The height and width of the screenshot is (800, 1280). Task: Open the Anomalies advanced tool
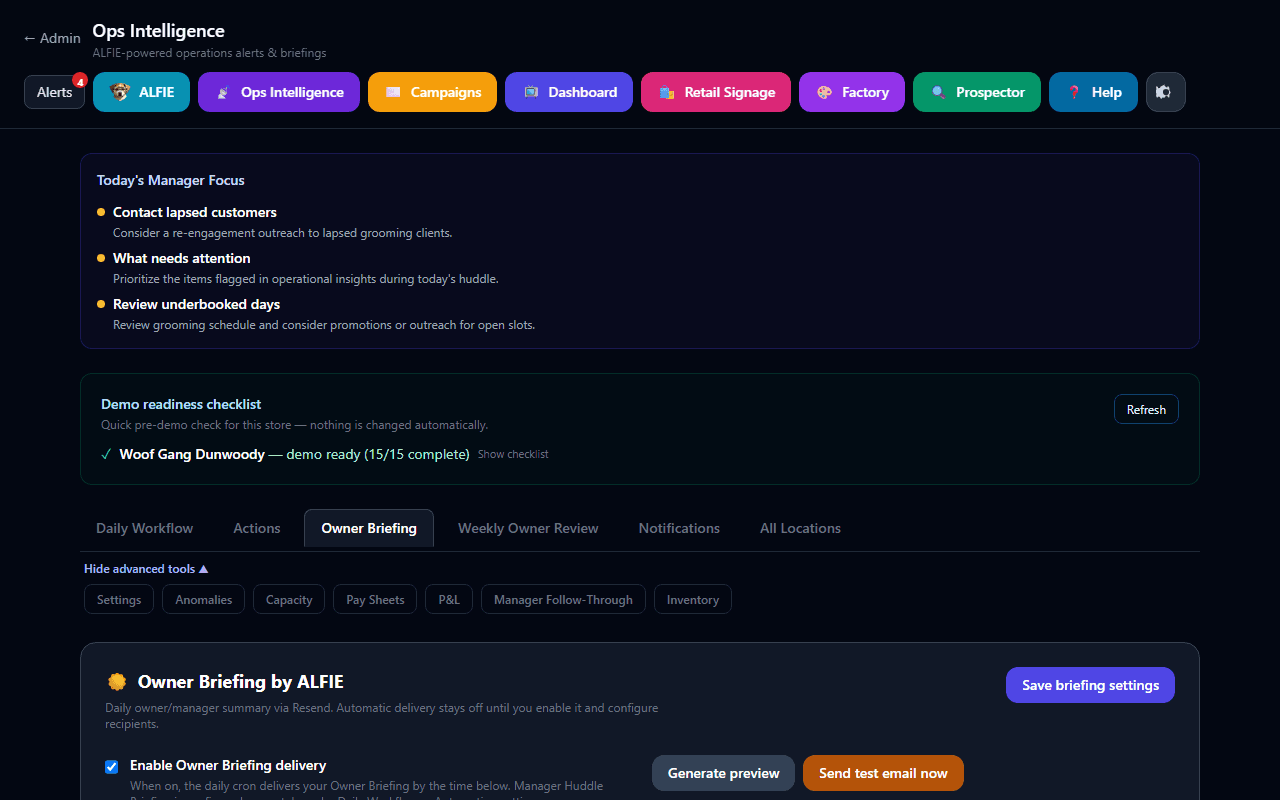point(203,599)
